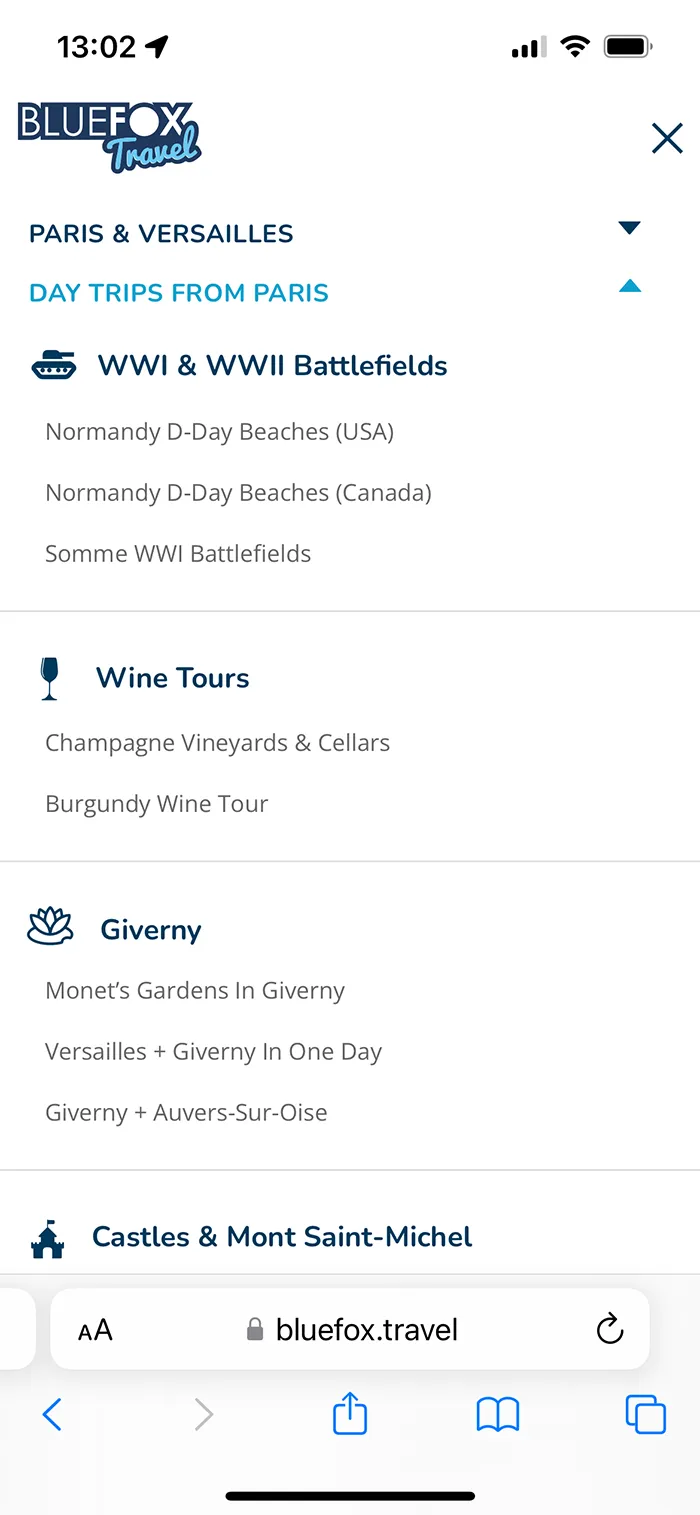Show Safari open tabs overview
Viewport: 700px width, 1515px height.
[645, 1414]
